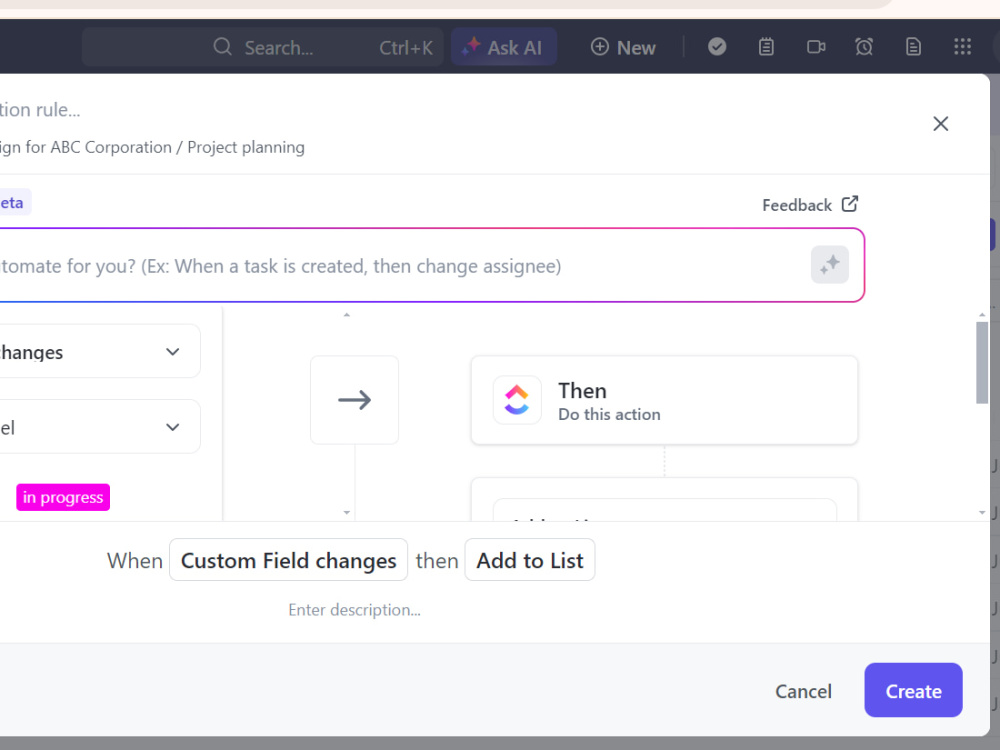Click the 'Enter description...' field
Screen dimensions: 1000x750
[355, 610]
